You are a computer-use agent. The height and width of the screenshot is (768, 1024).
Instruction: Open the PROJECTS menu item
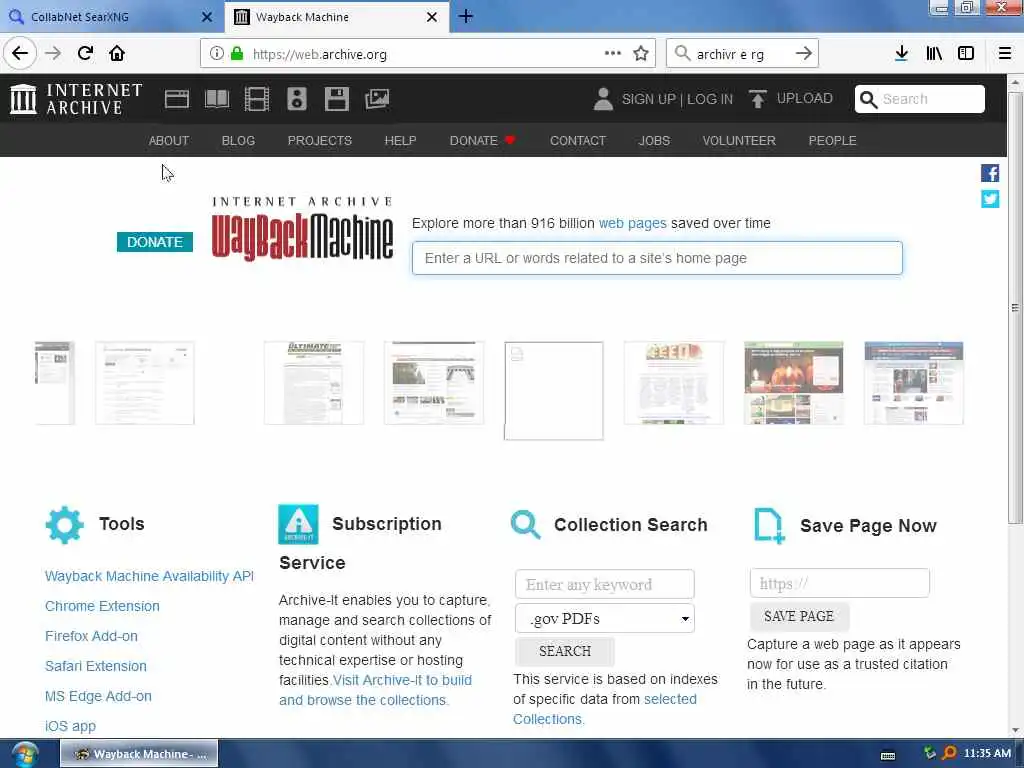319,140
